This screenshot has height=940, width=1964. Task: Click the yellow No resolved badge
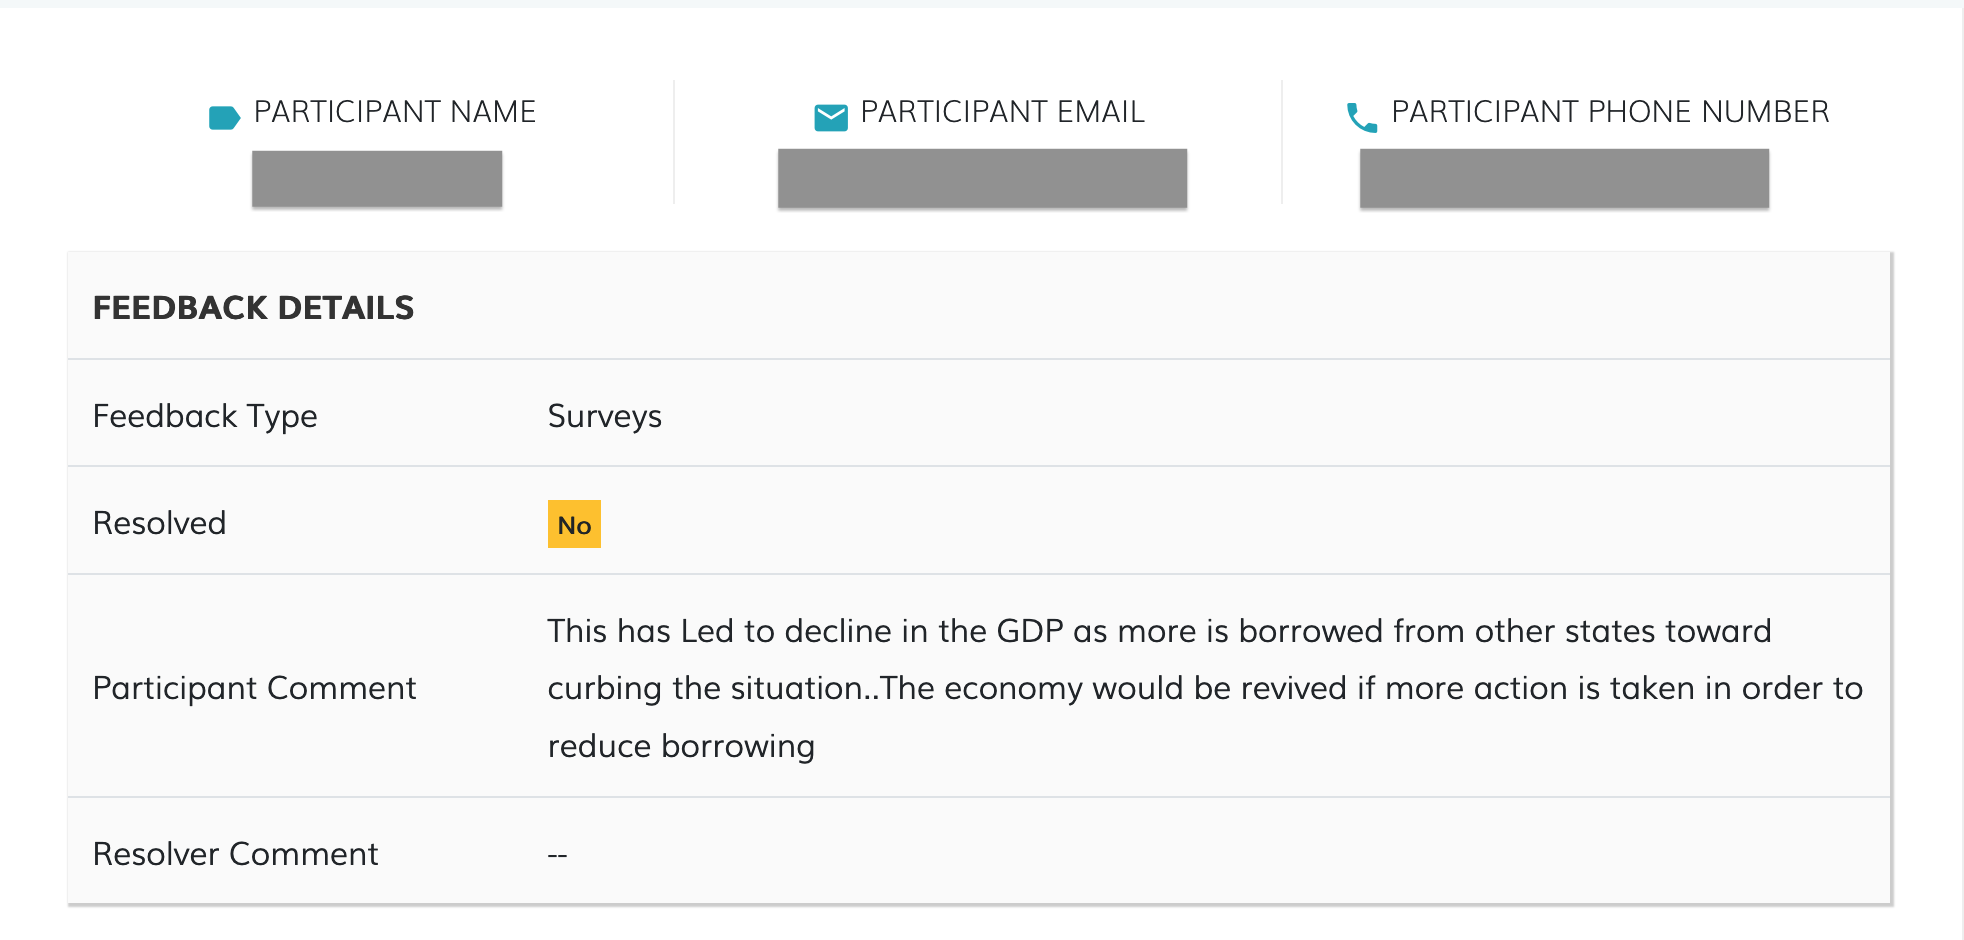tap(574, 524)
